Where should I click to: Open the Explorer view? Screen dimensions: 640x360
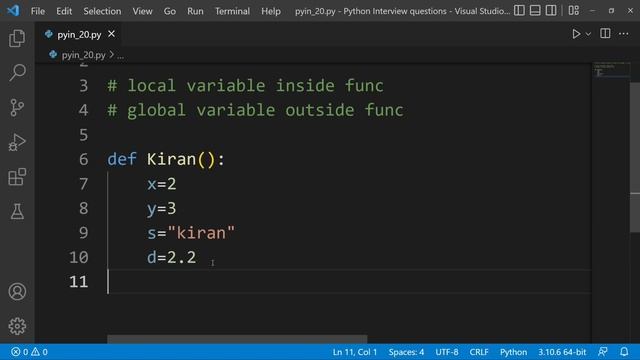[17, 38]
